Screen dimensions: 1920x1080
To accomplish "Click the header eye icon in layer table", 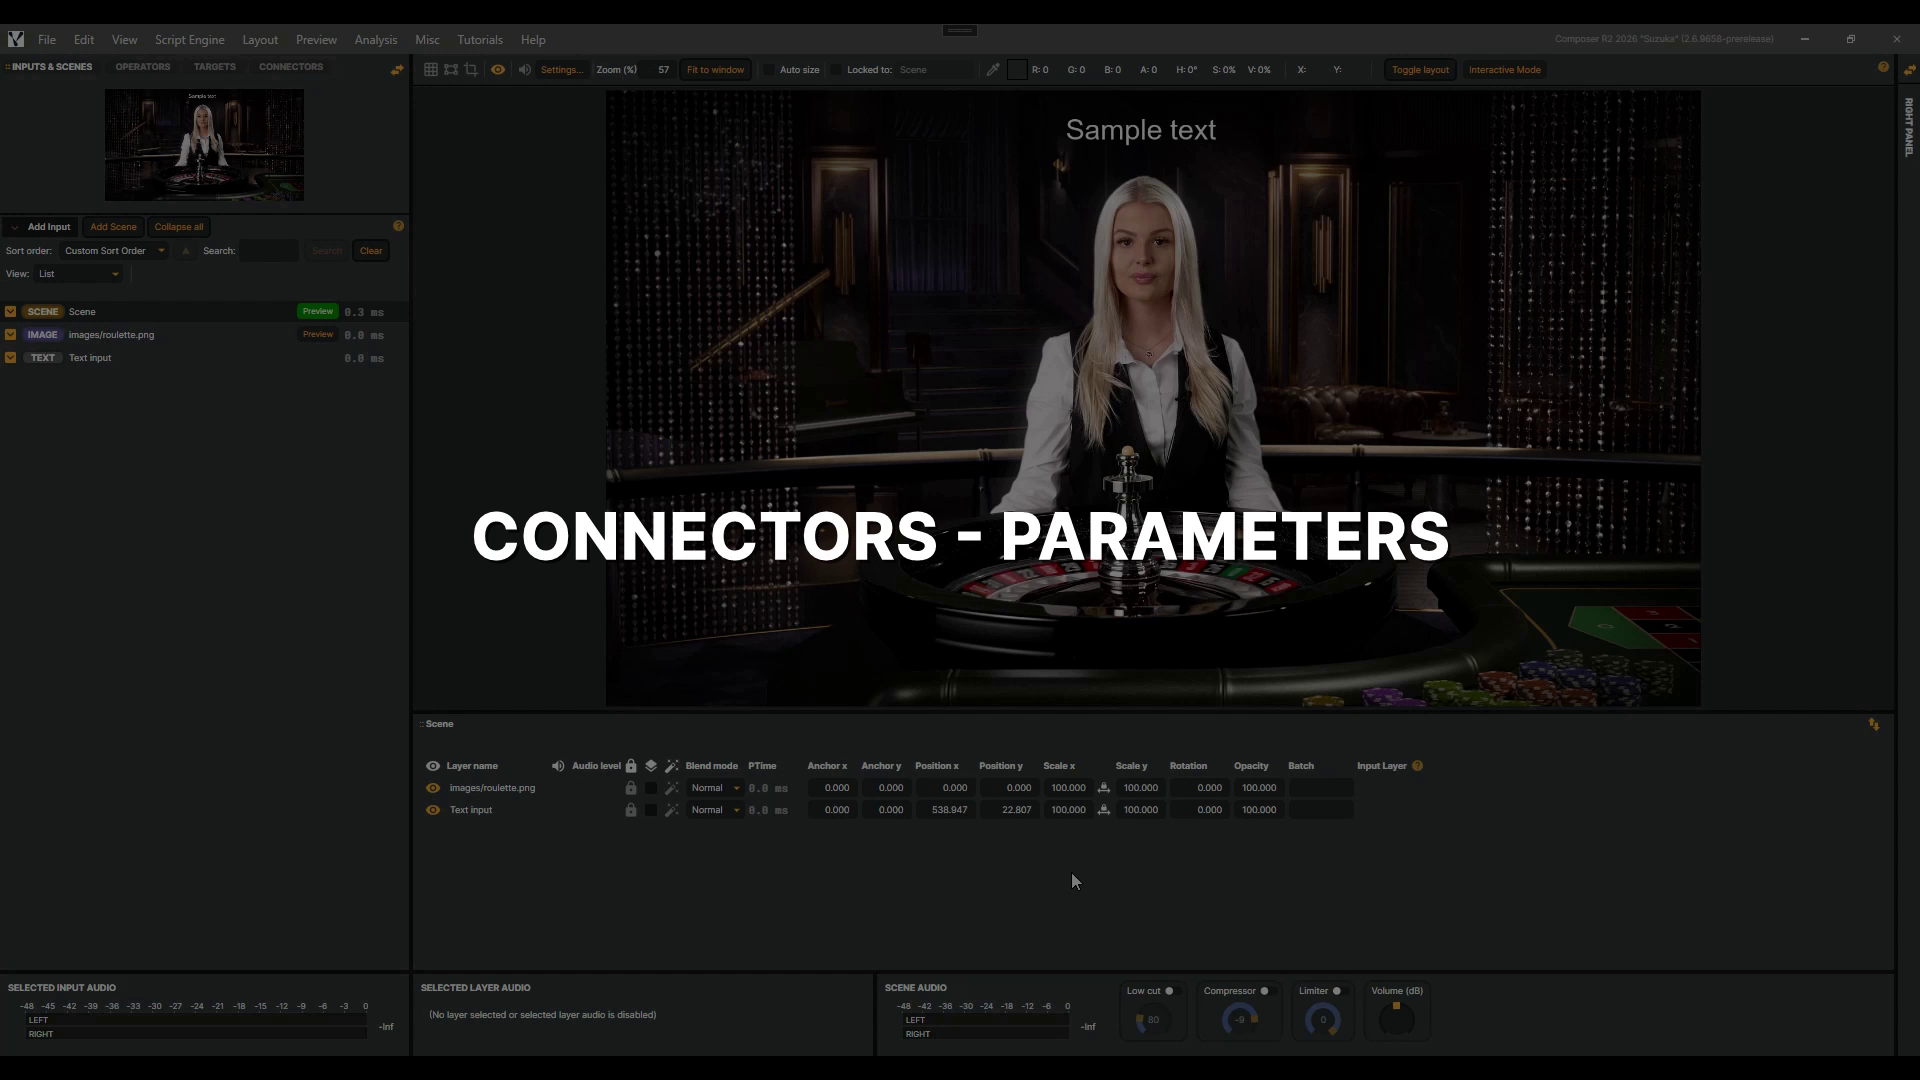I will tap(433, 766).
